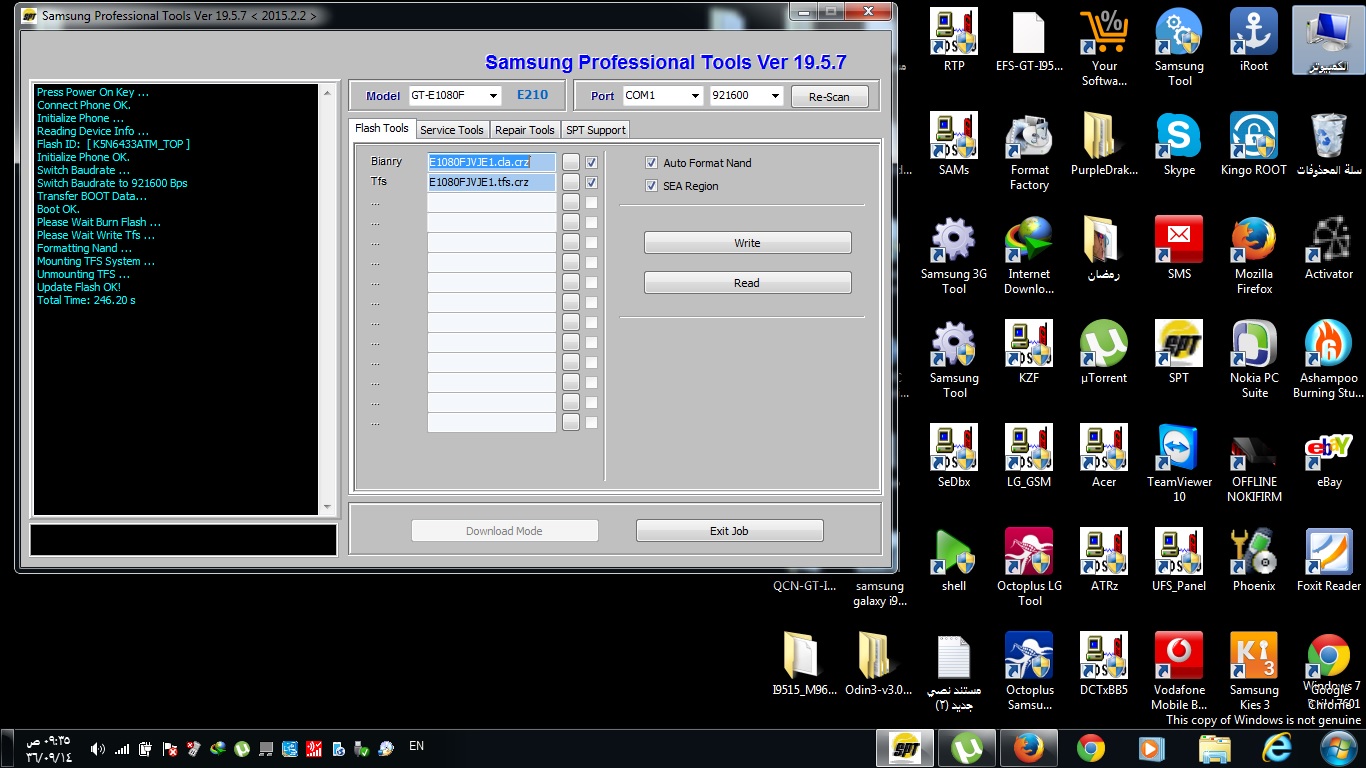
Task: Open the Octoplus LG Tool shortcut
Action: (1029, 567)
